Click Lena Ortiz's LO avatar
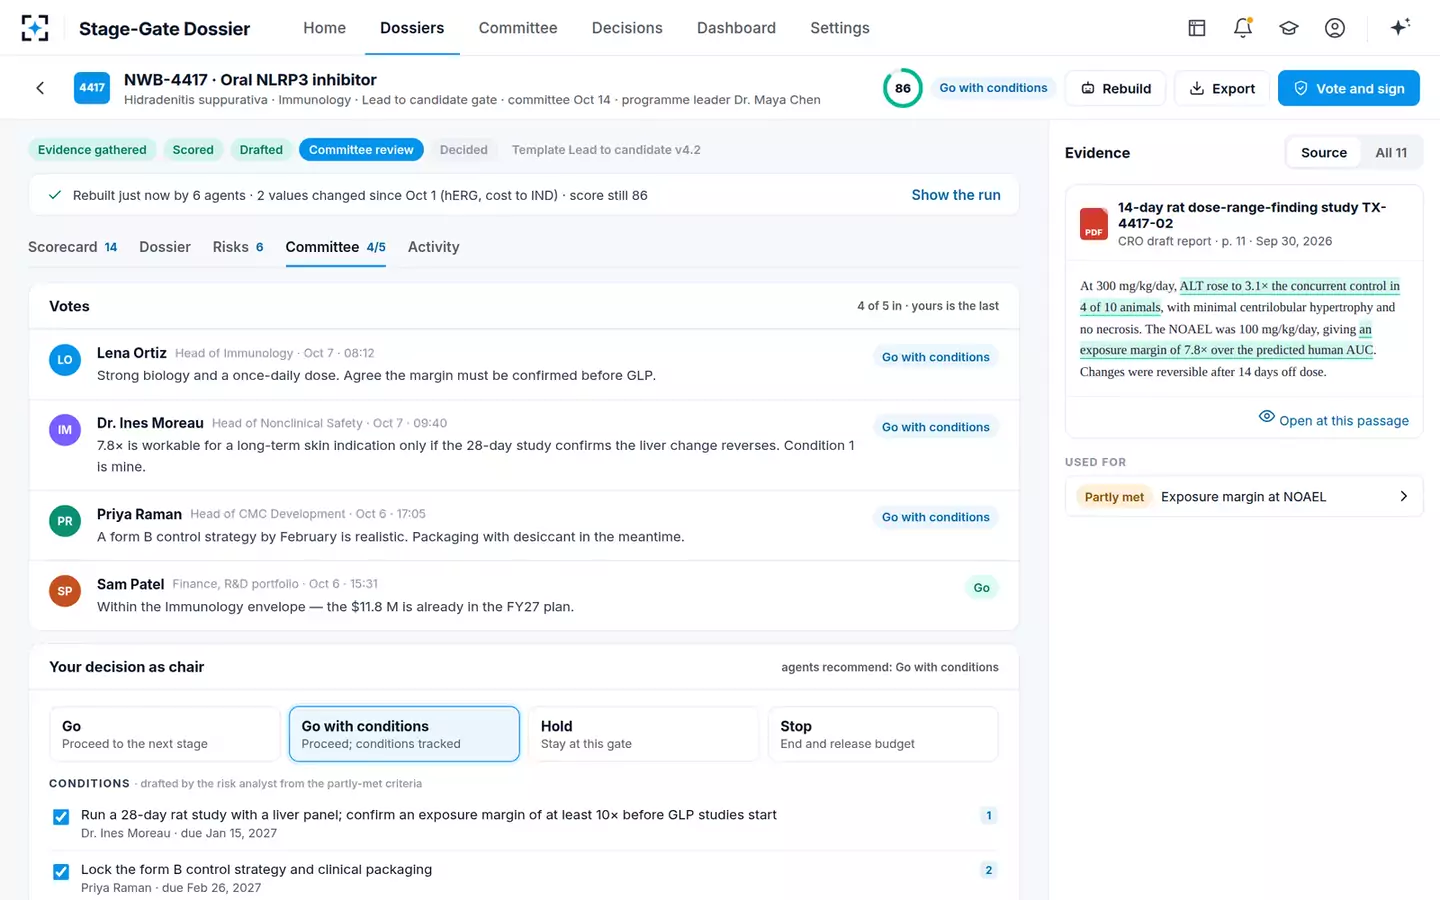The height and width of the screenshot is (900, 1440). click(65, 360)
